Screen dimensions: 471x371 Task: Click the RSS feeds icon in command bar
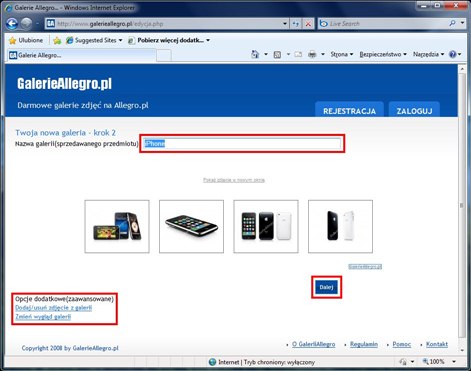(277, 54)
